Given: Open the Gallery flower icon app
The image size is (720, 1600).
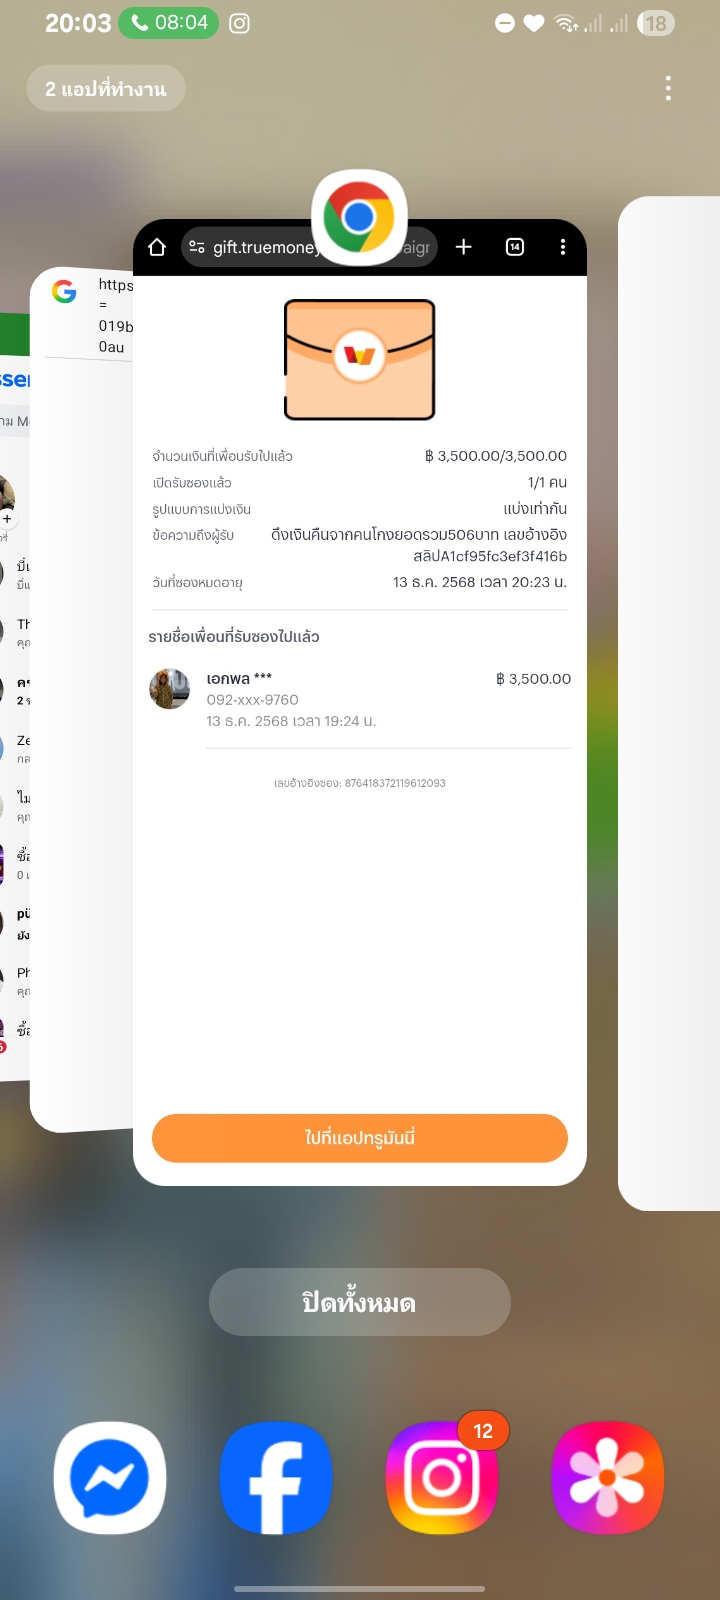Looking at the screenshot, I should 608,1477.
